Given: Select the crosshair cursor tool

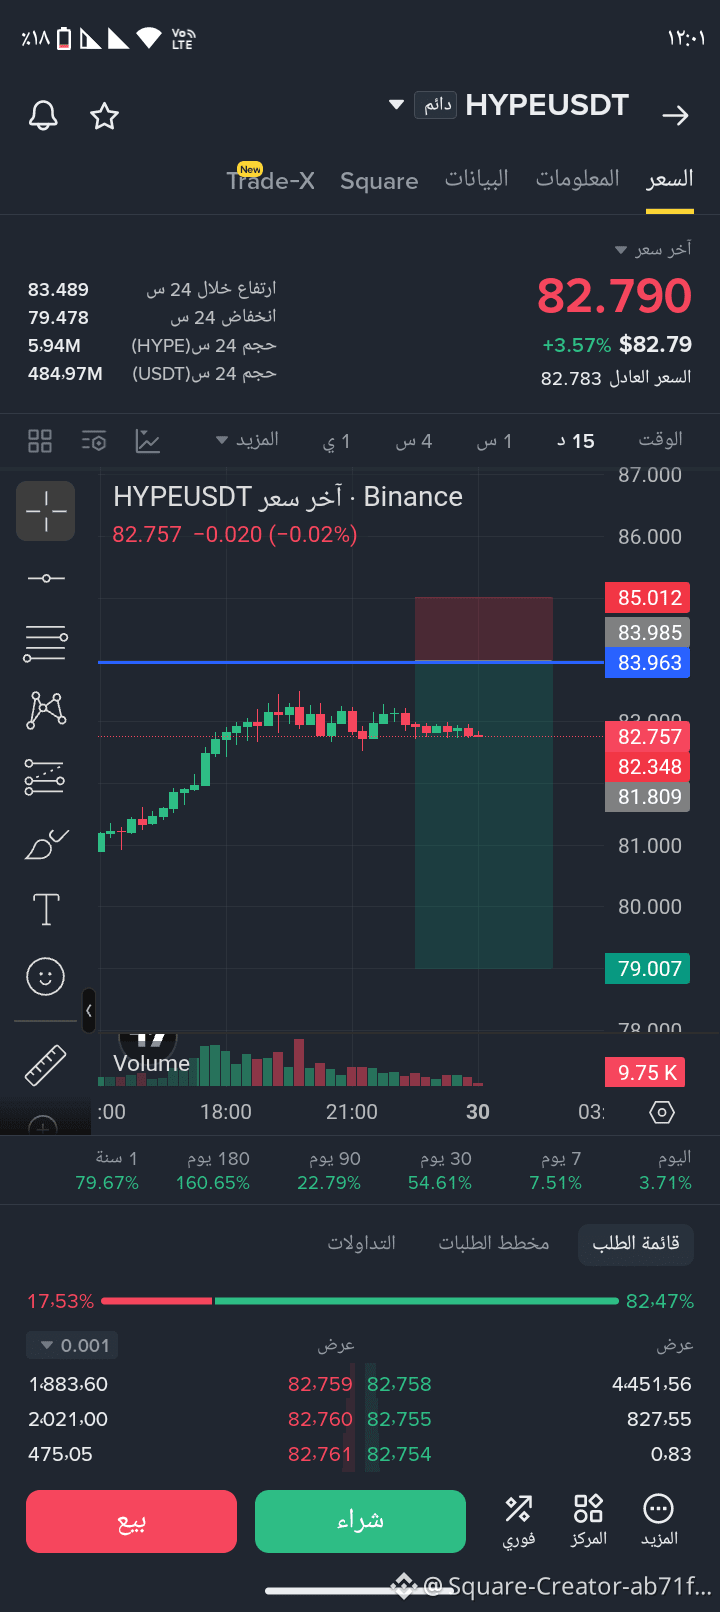Looking at the screenshot, I should pos(46,511).
